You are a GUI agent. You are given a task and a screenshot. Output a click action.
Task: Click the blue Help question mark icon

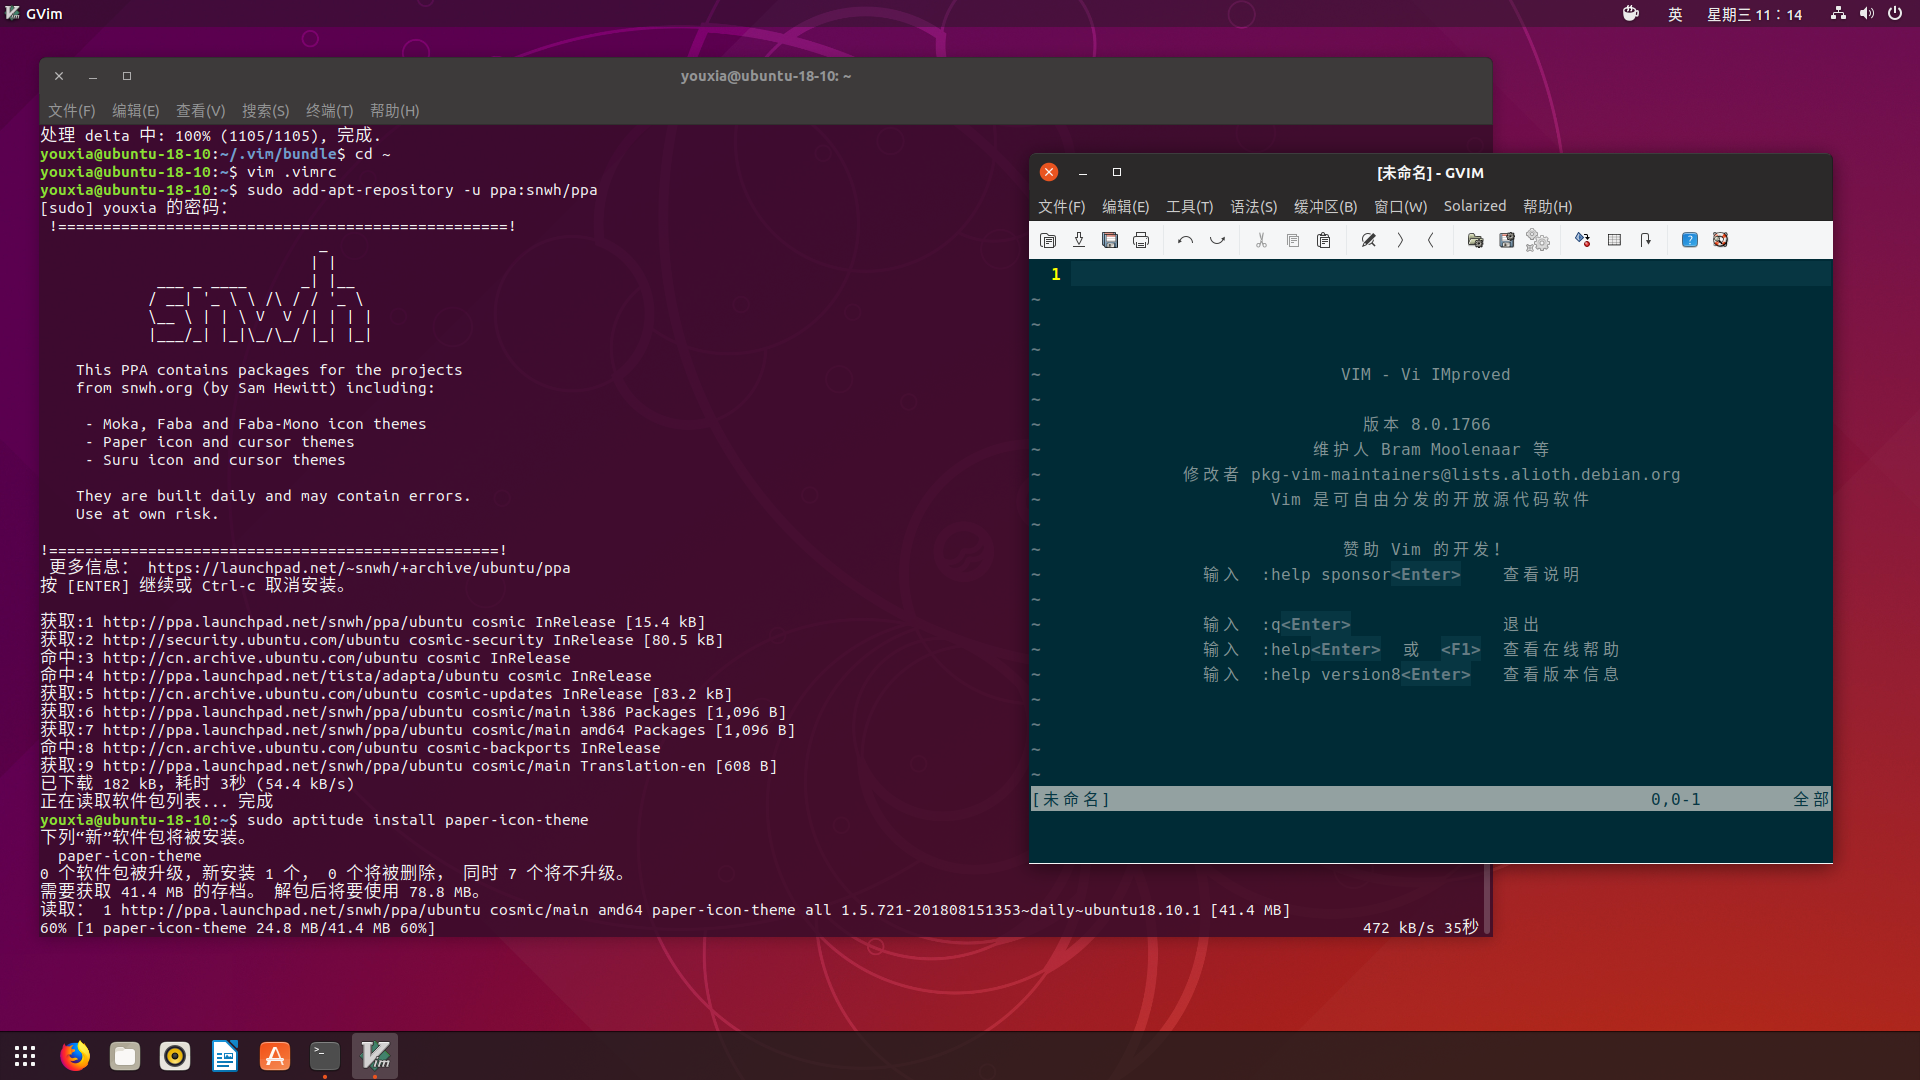click(1690, 240)
